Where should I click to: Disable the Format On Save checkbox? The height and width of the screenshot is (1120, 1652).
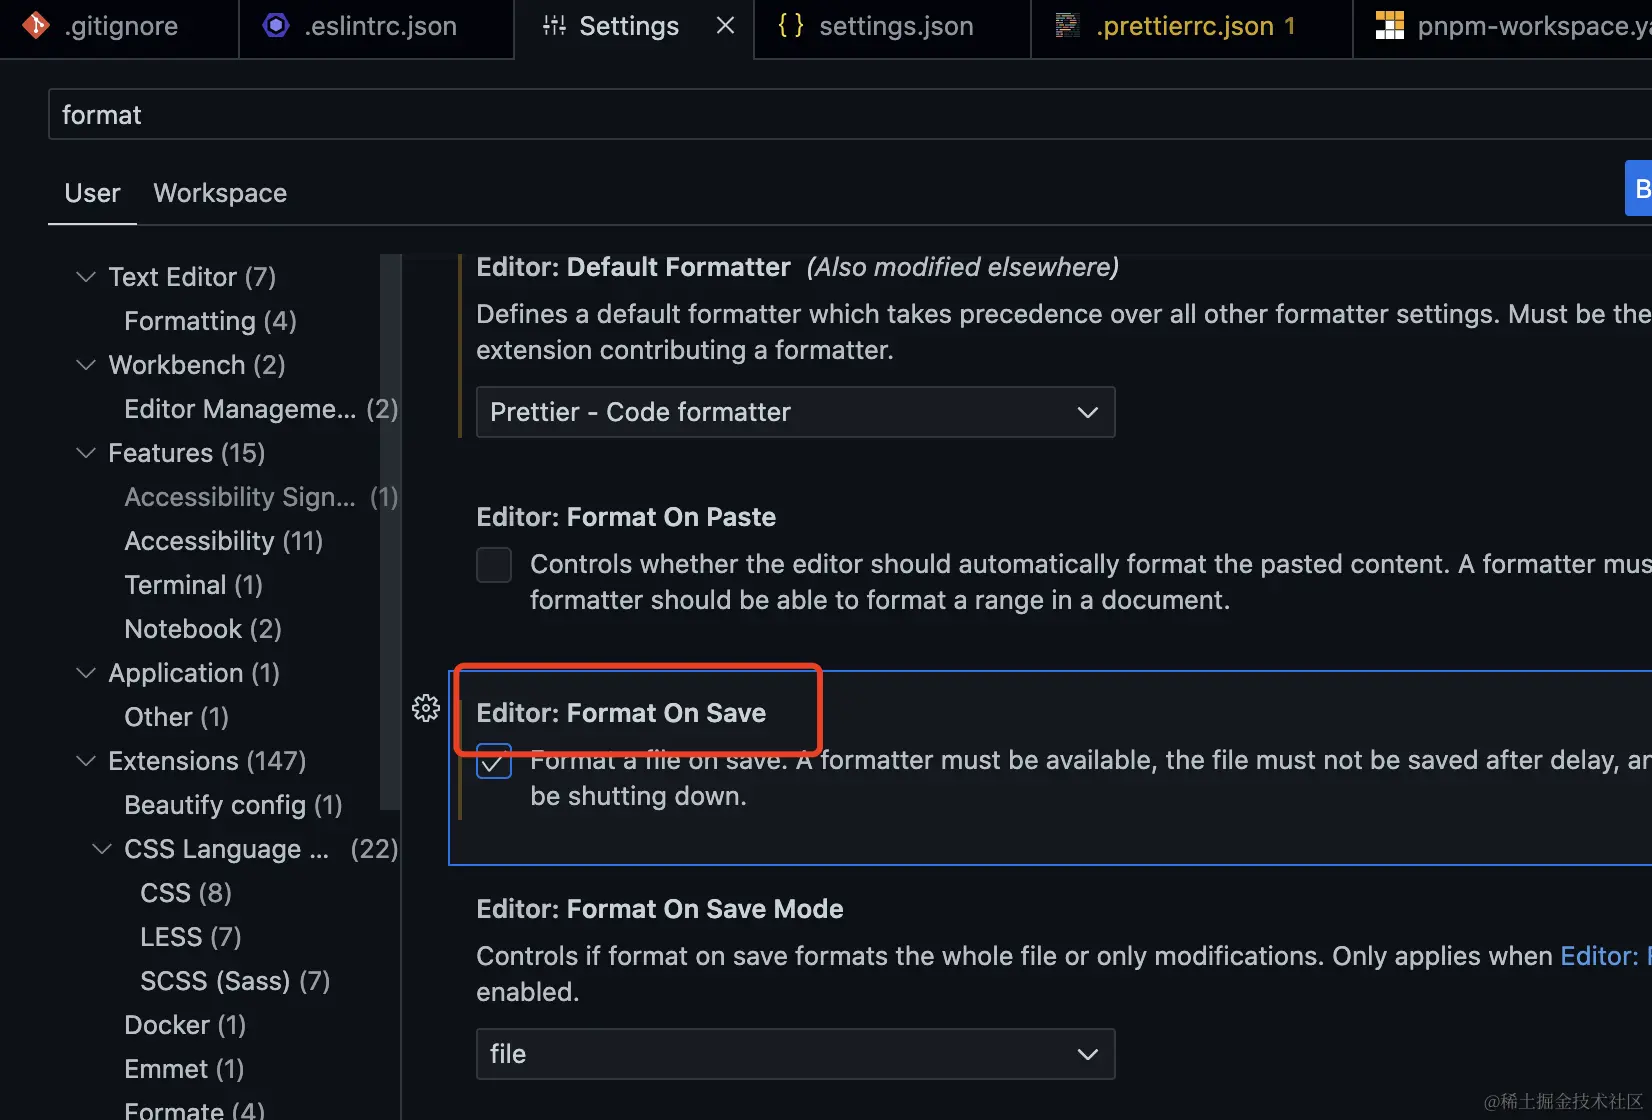tap(494, 761)
